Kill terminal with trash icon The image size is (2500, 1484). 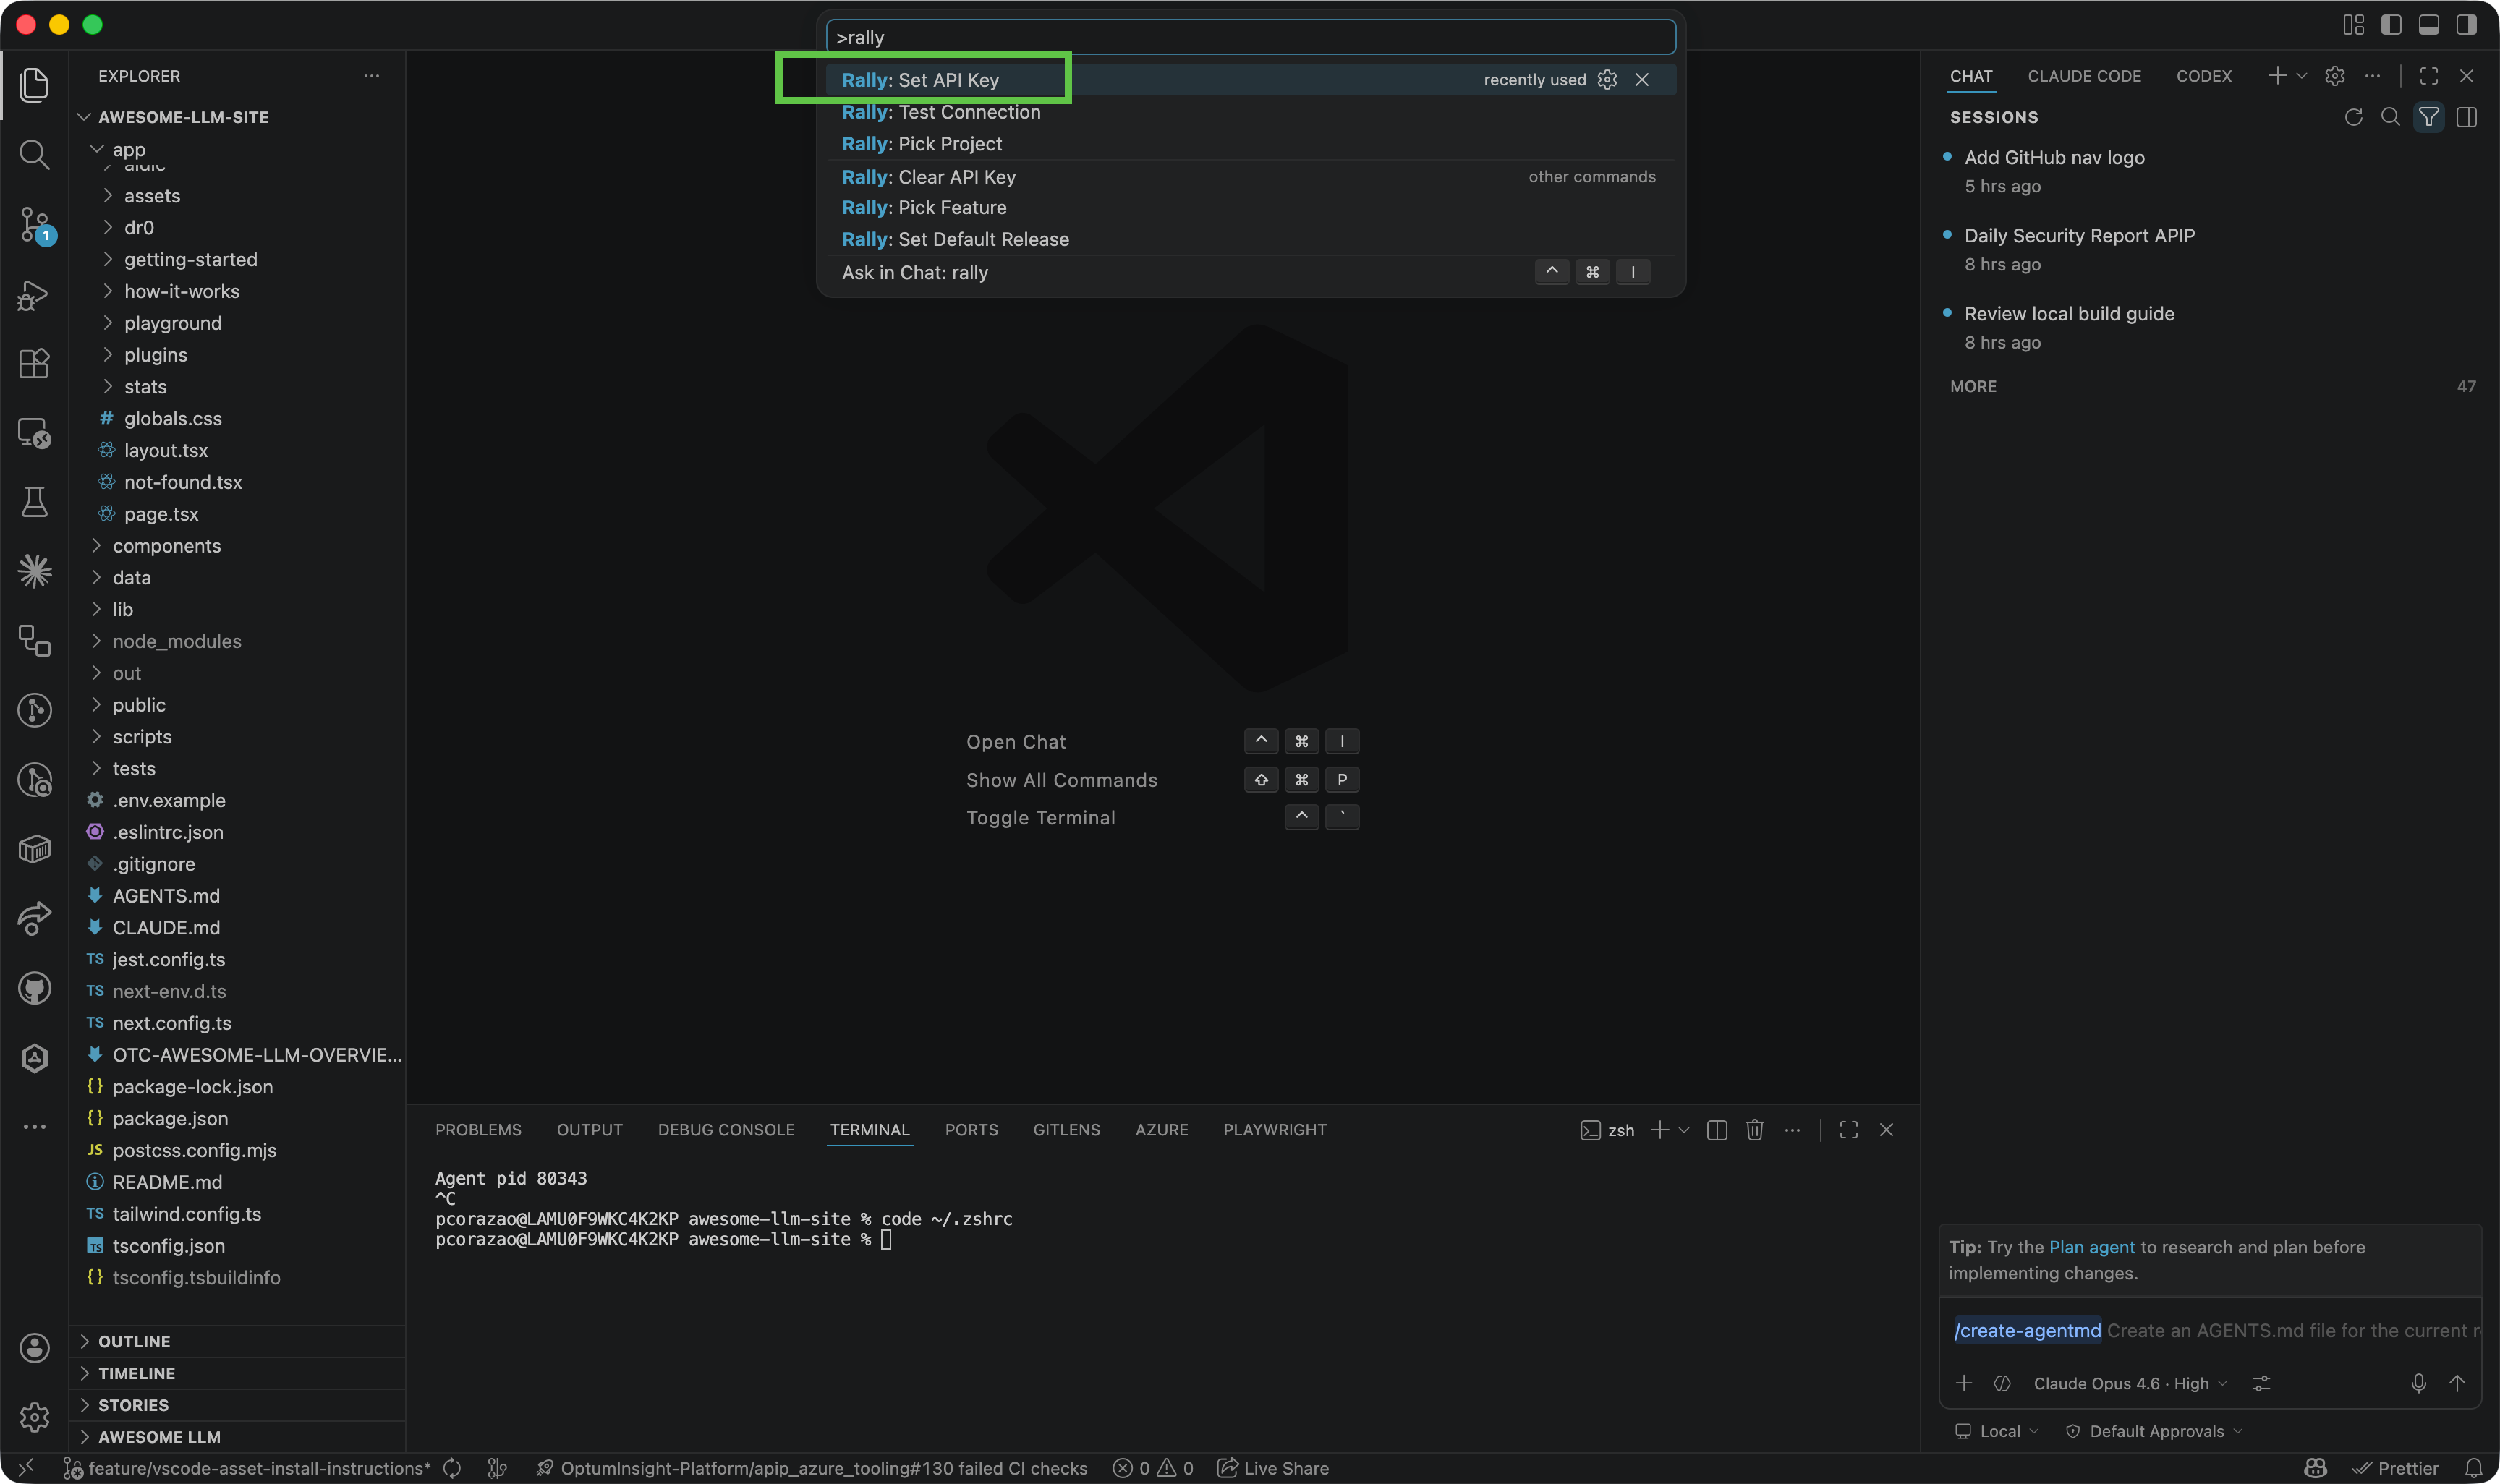coord(1754,1130)
